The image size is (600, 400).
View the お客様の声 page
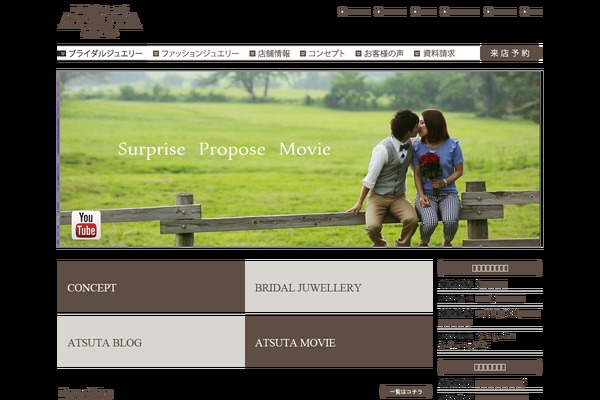[x=380, y=54]
